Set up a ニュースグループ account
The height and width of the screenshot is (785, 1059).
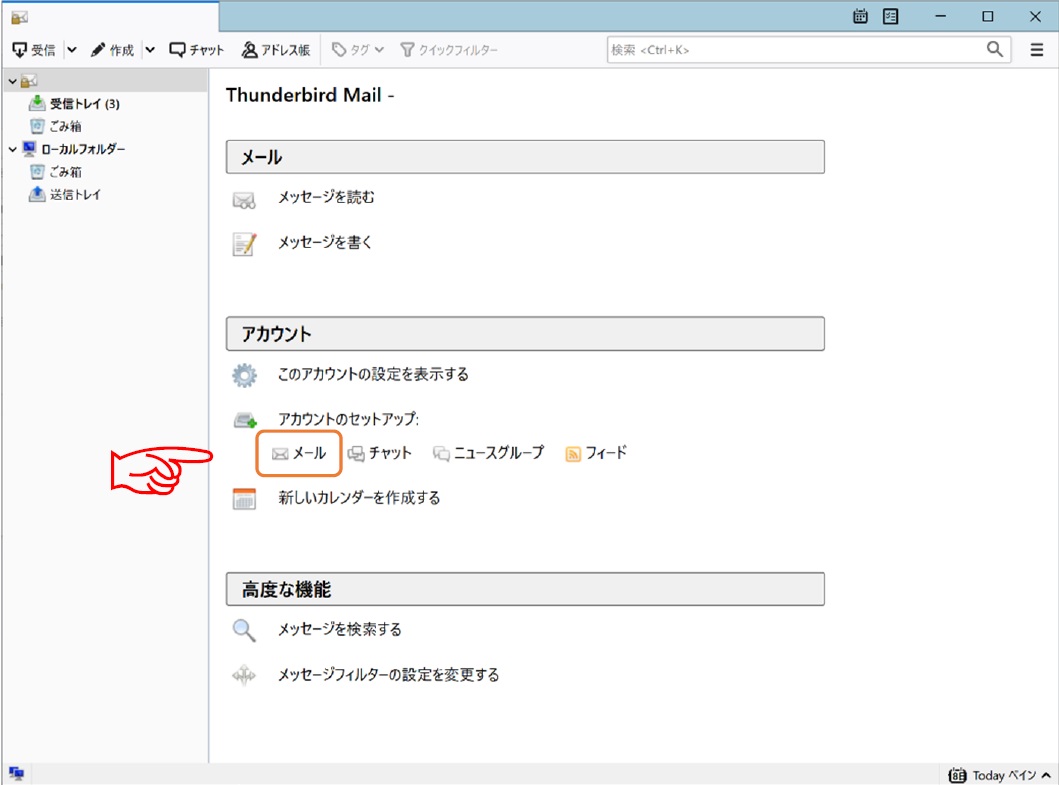pos(488,453)
